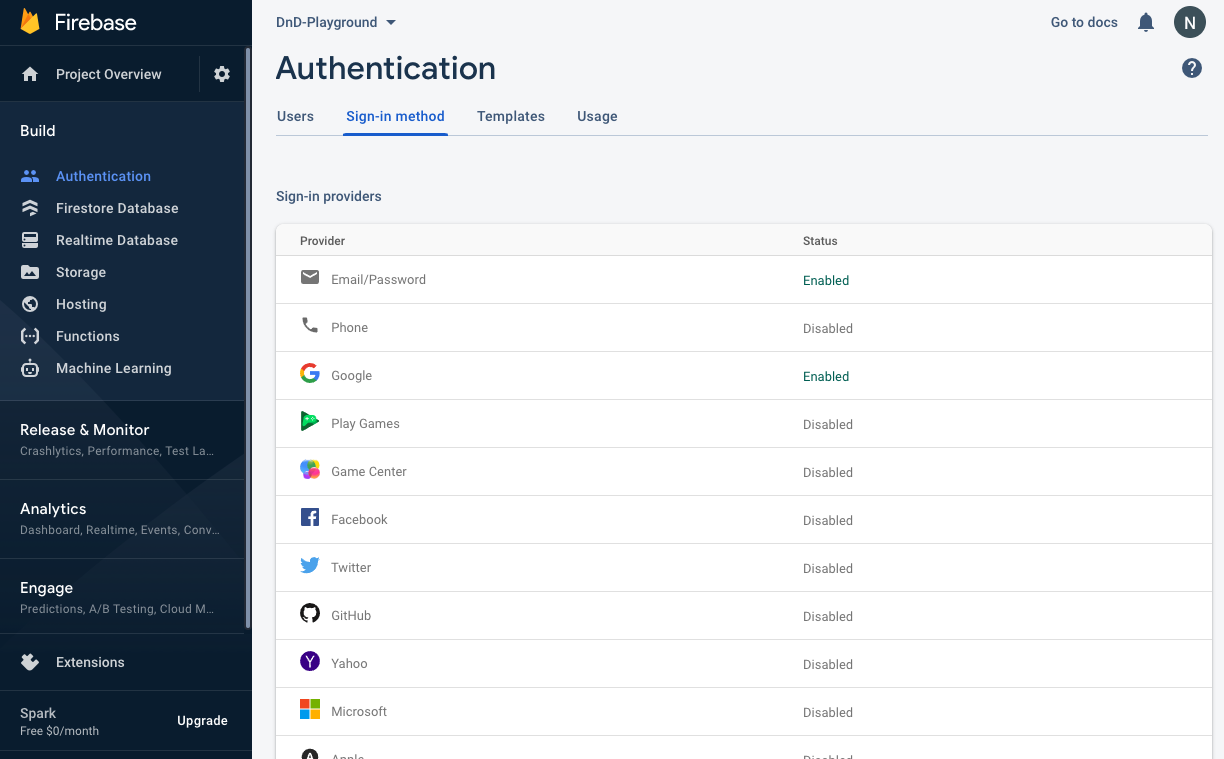Image resolution: width=1224 pixels, height=759 pixels.
Task: Click the Status column header
Action: click(x=820, y=241)
